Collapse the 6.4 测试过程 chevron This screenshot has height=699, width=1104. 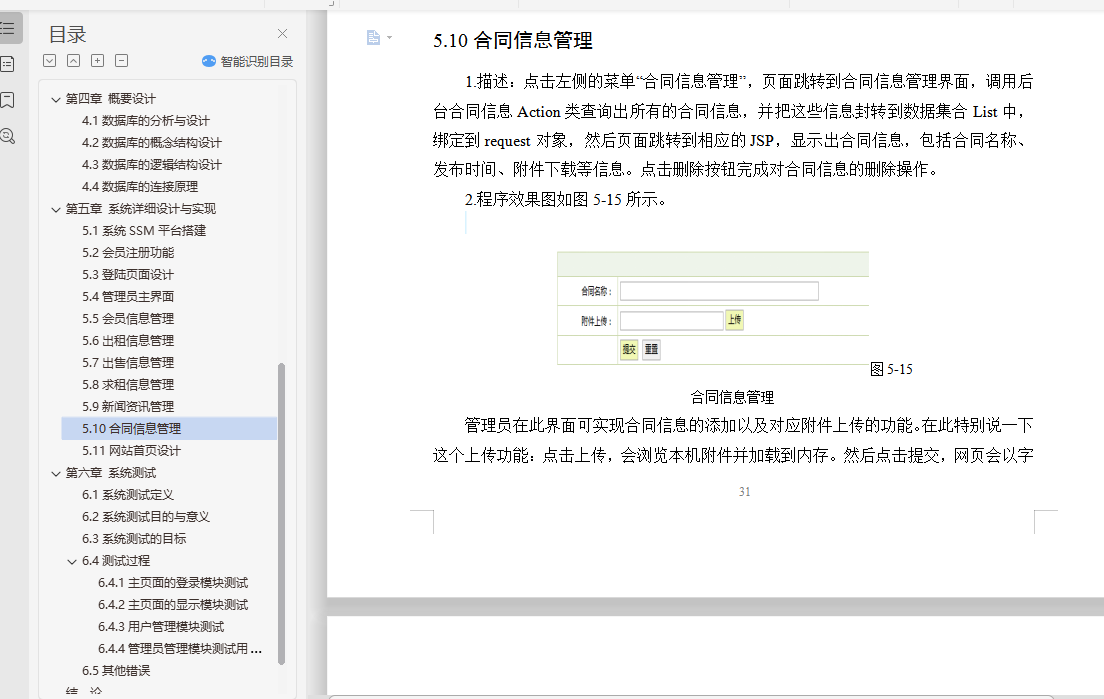tap(72, 561)
